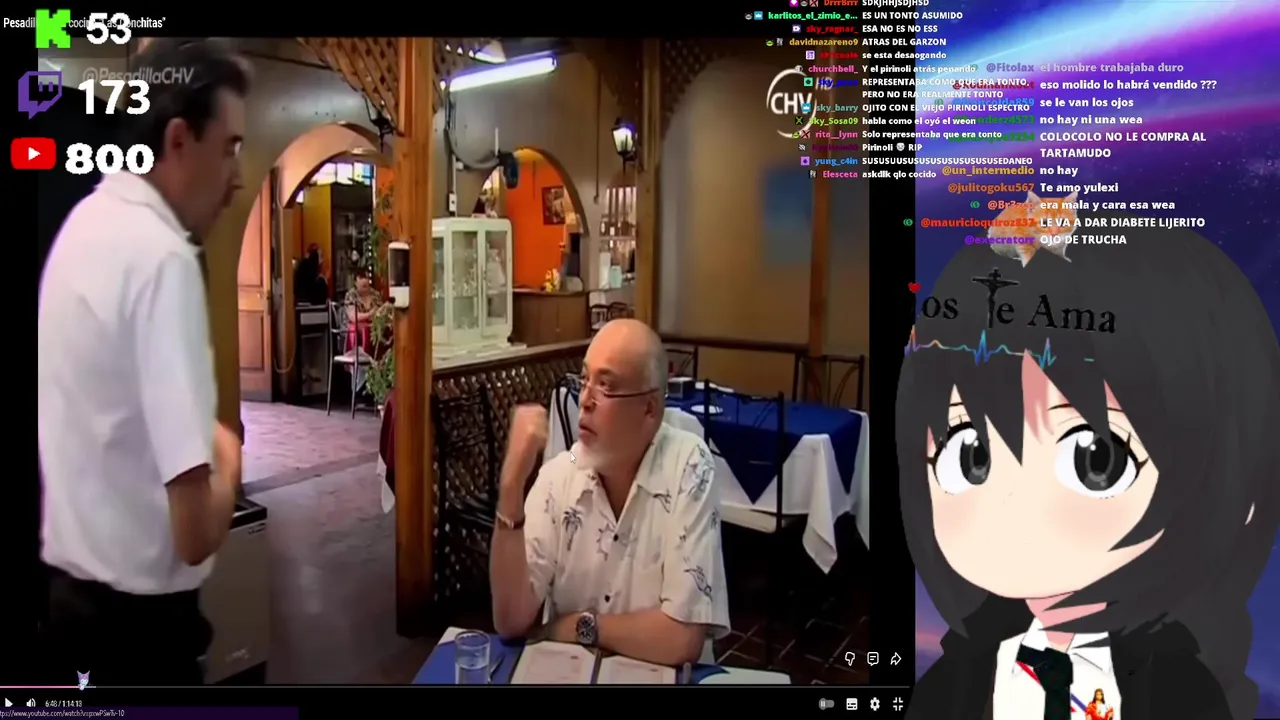The width and height of the screenshot is (1280, 720).
Task: Exit fullscreen in the YouTube player
Action: pyautogui.click(x=897, y=705)
